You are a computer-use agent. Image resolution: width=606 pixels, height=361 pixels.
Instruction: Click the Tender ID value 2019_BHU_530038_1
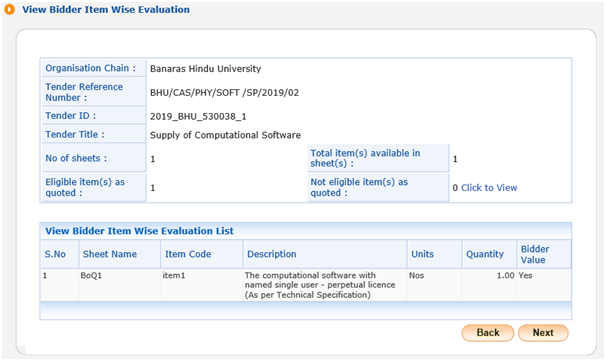point(198,116)
